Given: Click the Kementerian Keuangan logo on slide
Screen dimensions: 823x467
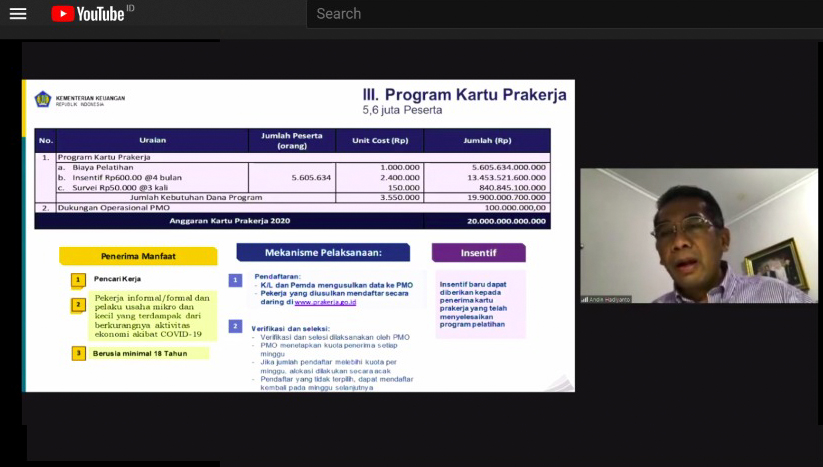Looking at the screenshot, I should 43,99.
